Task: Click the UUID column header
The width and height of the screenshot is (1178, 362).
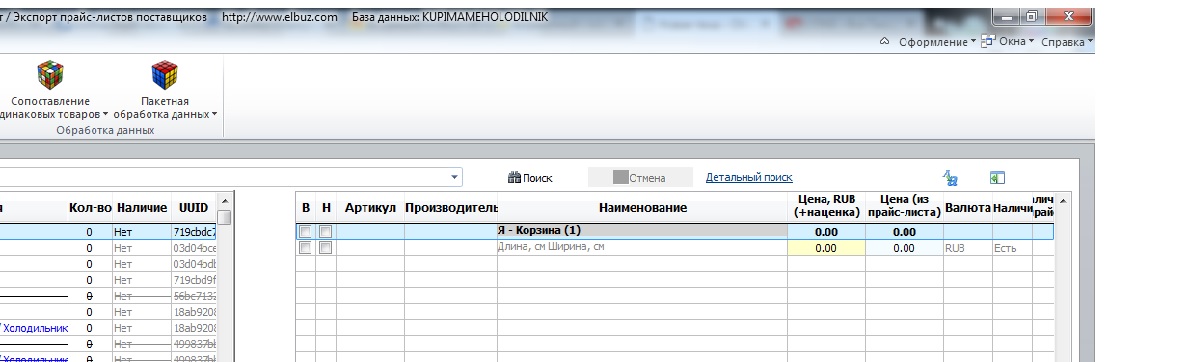Action: point(193,207)
